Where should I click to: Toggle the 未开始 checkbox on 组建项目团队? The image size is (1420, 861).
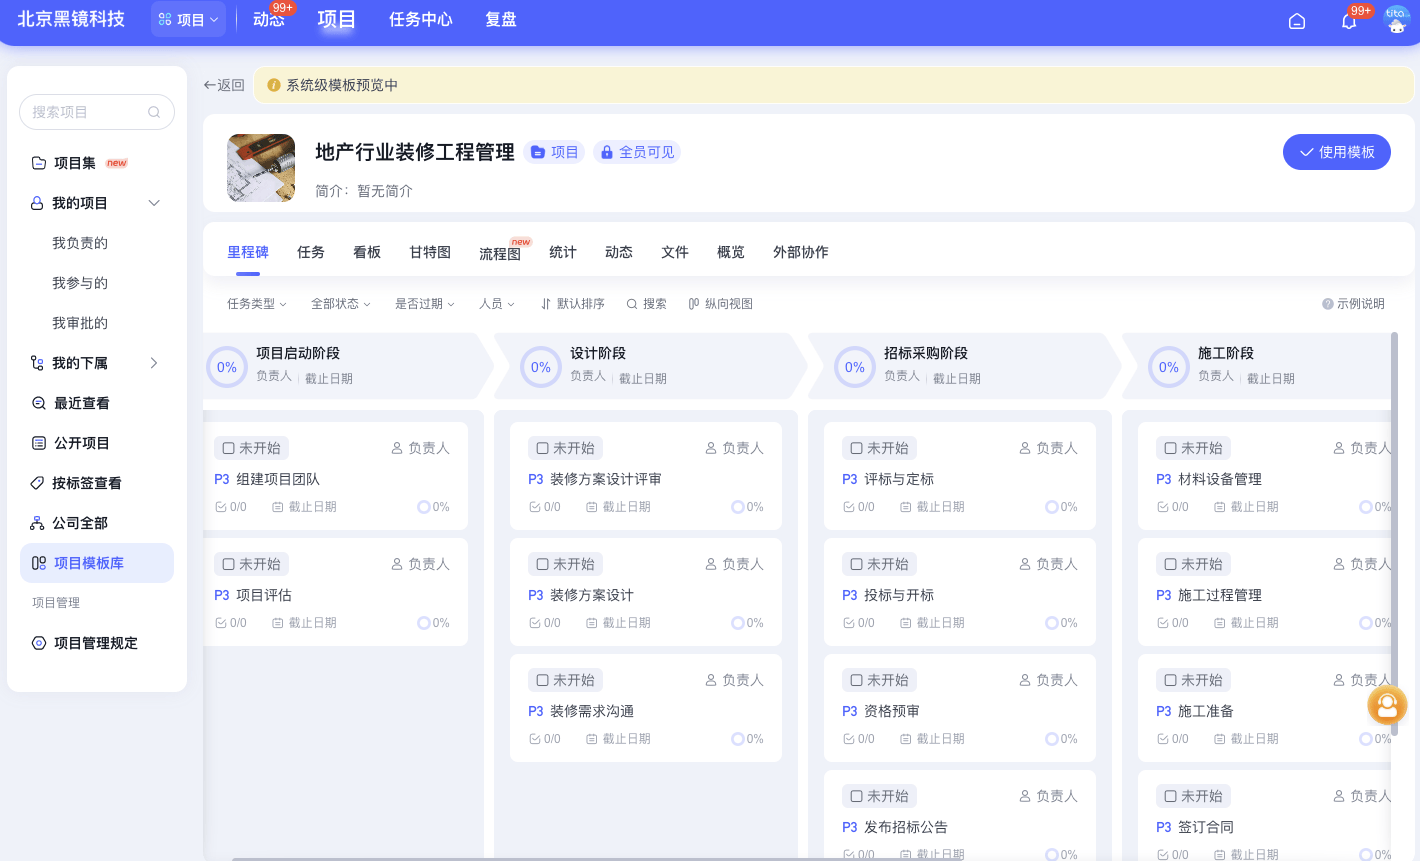coord(229,449)
